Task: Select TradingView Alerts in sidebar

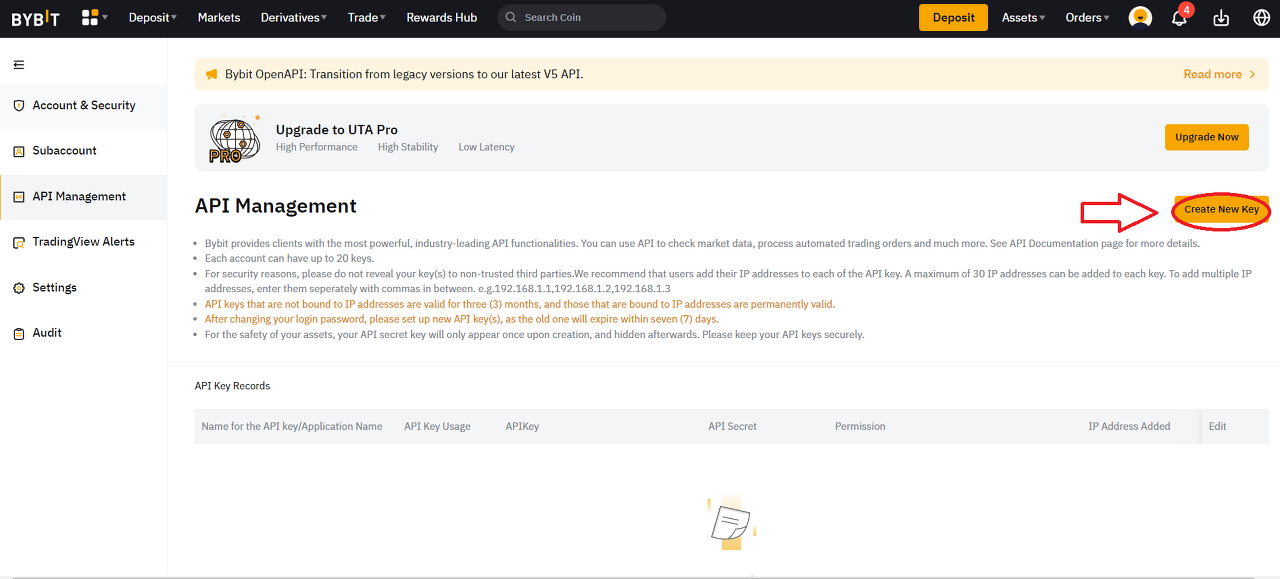Action: tap(83, 242)
